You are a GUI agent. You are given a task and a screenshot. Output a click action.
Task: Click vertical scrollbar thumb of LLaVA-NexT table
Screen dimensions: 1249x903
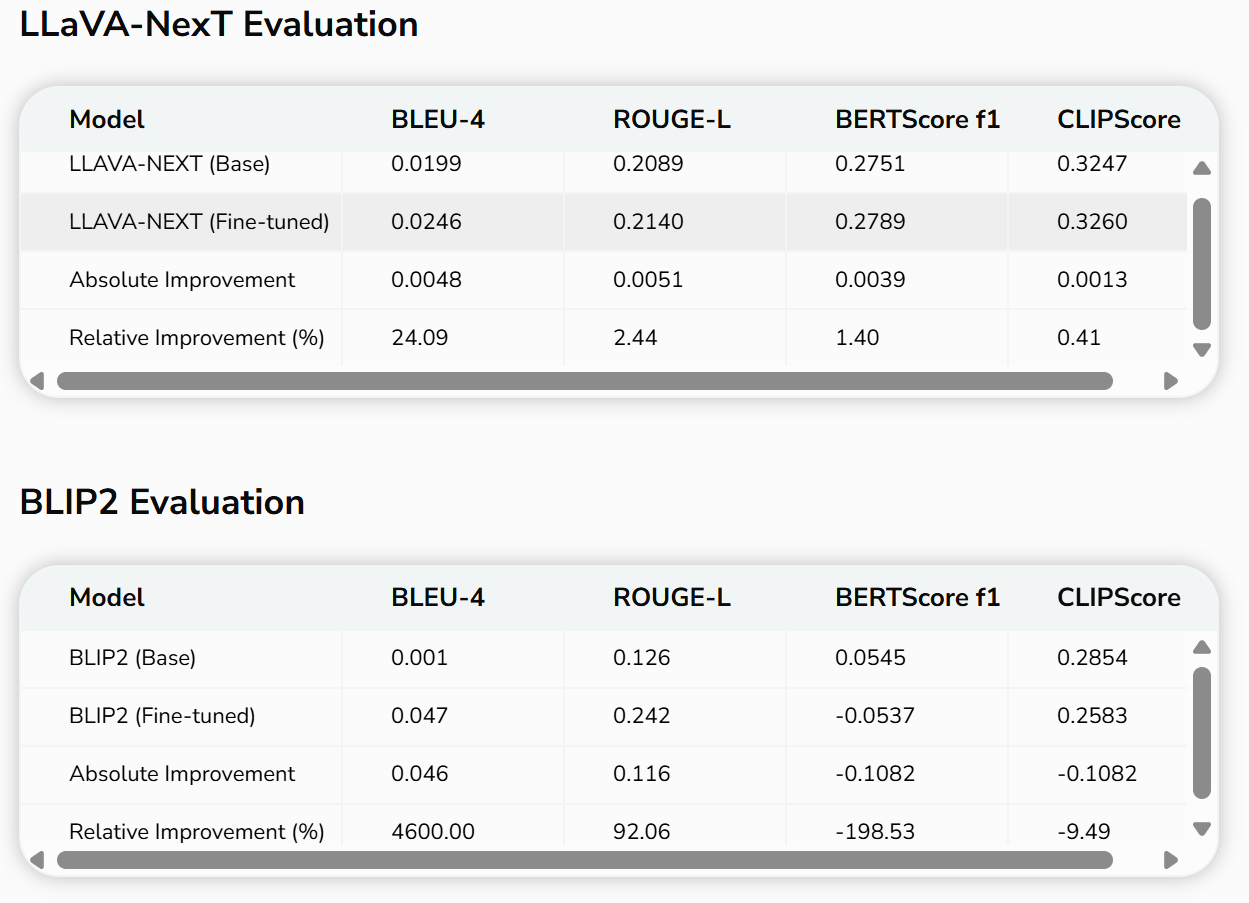pyautogui.click(x=1202, y=264)
